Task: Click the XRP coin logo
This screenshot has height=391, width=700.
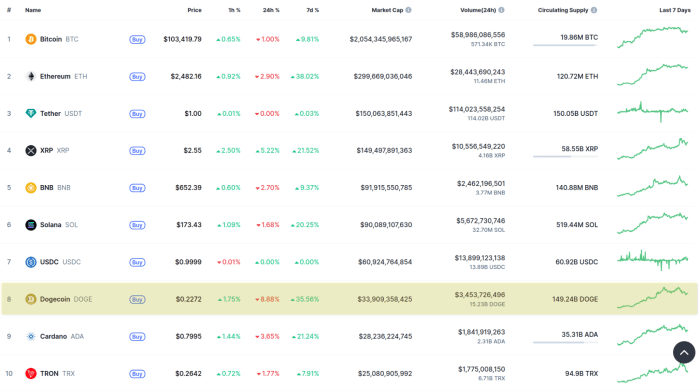Action: [x=31, y=150]
